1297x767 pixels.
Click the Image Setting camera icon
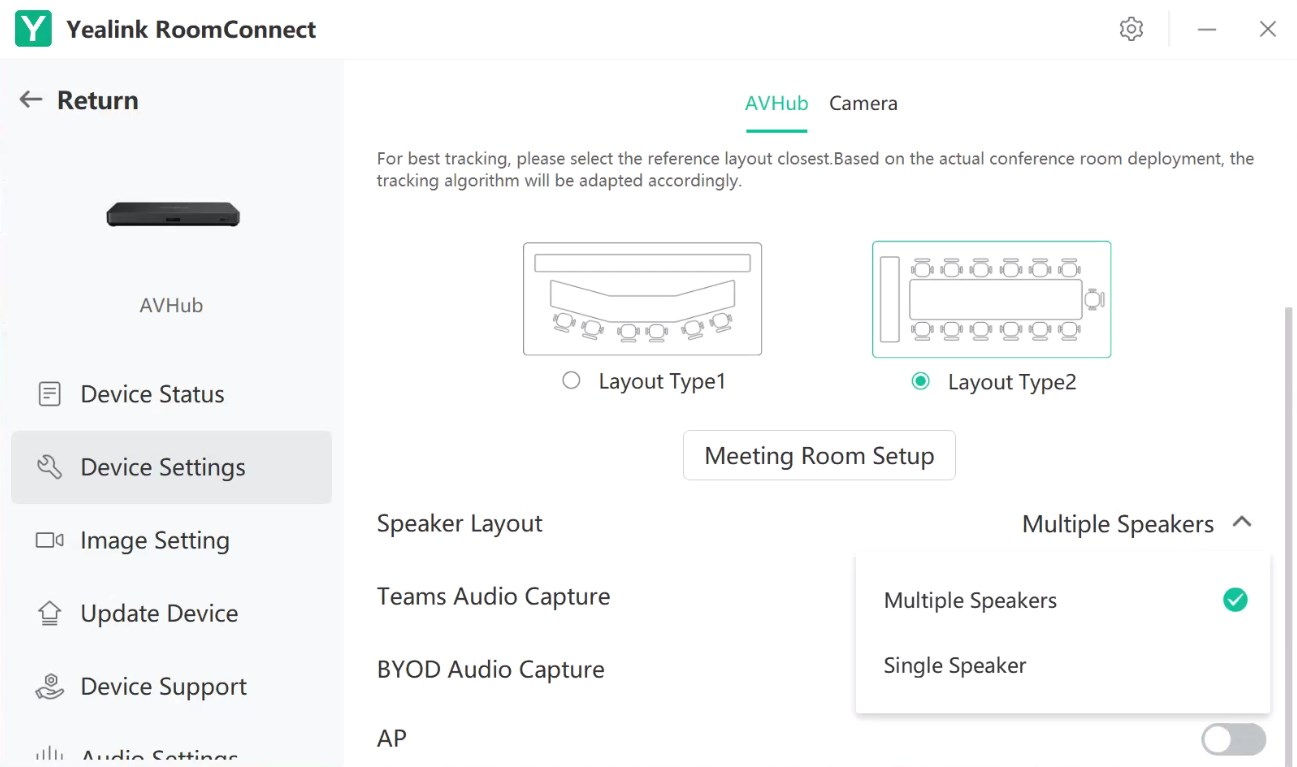(49, 540)
